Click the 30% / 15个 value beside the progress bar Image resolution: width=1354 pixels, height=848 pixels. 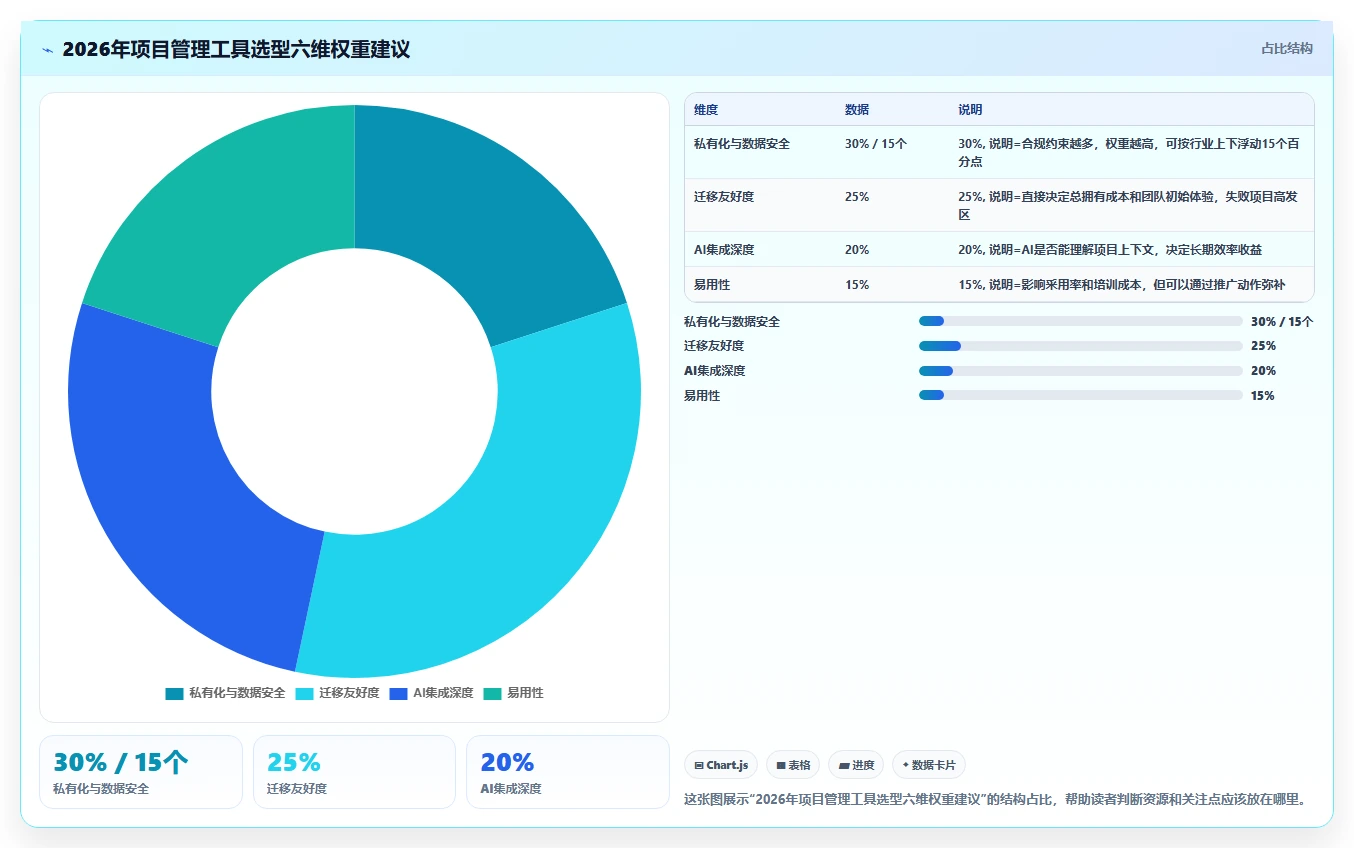(1282, 322)
